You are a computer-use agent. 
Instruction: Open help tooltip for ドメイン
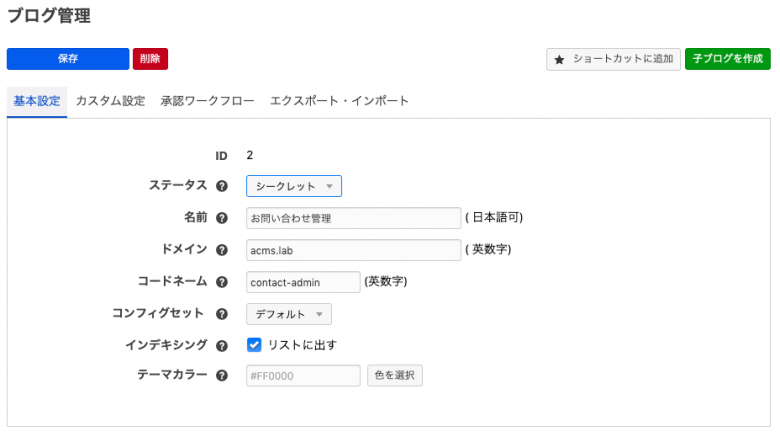[222, 250]
